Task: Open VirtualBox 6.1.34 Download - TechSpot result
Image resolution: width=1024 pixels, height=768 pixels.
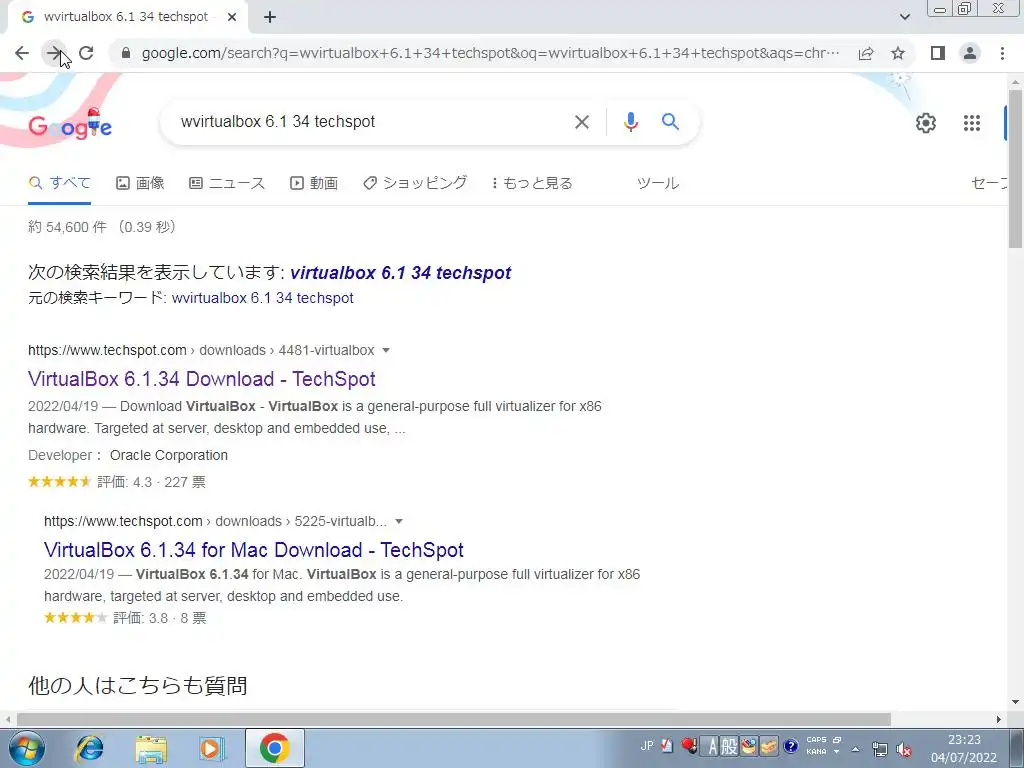Action: click(202, 379)
